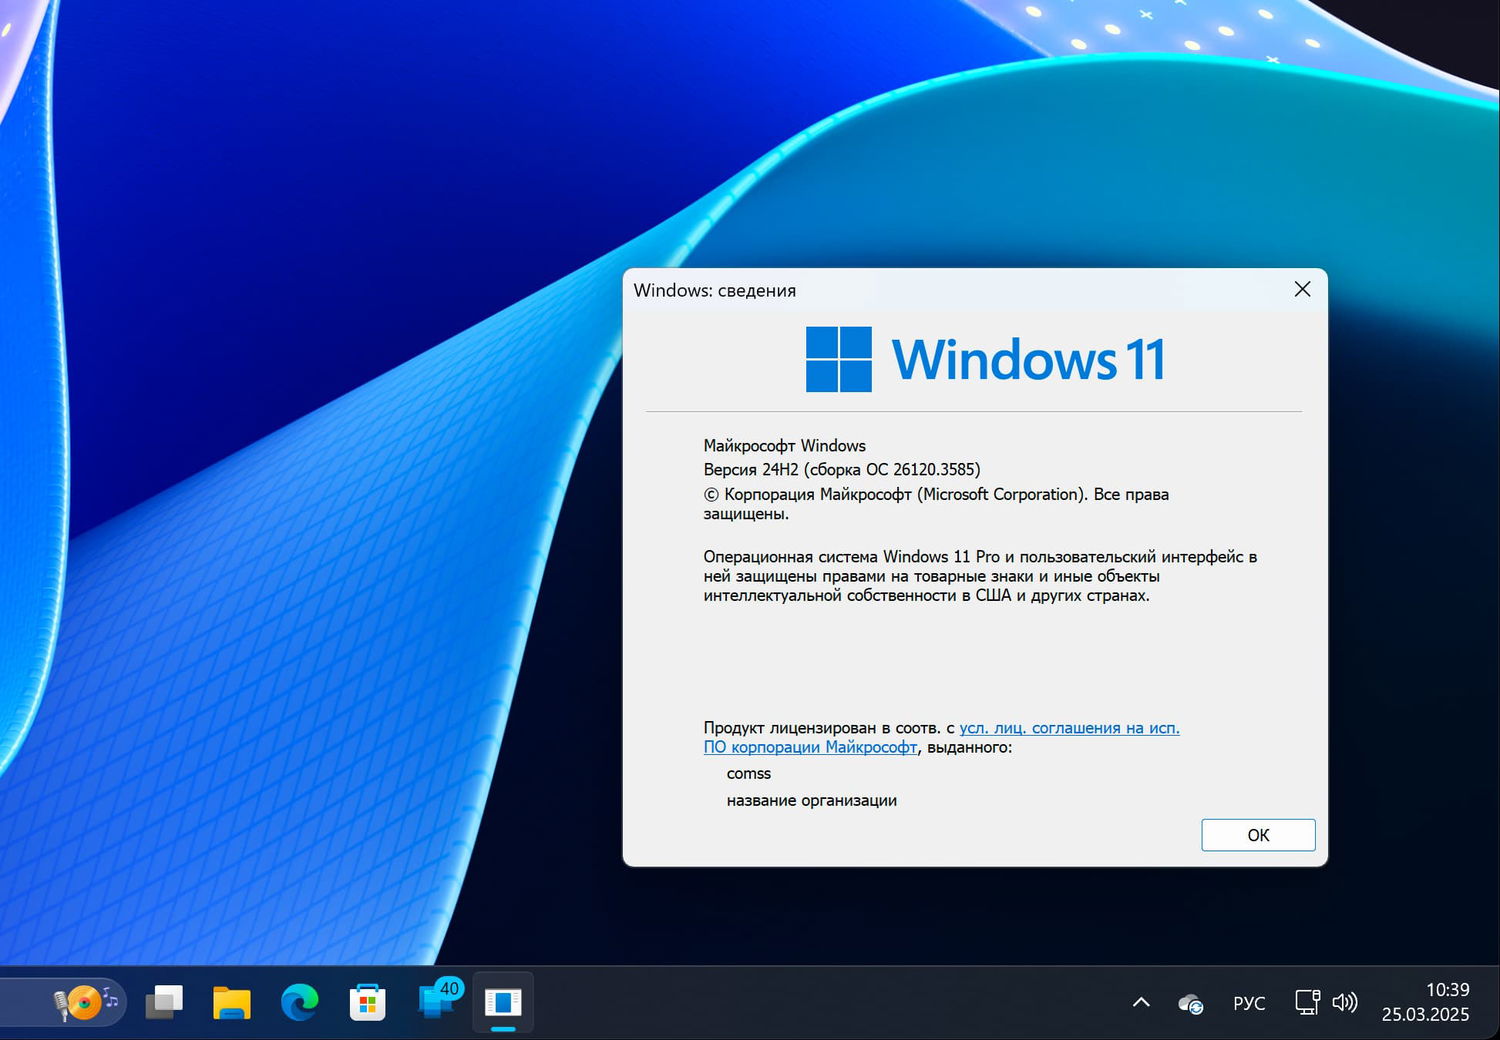Open File Explorer from the taskbar
Image resolution: width=1500 pixels, height=1040 pixels.
tap(232, 1002)
